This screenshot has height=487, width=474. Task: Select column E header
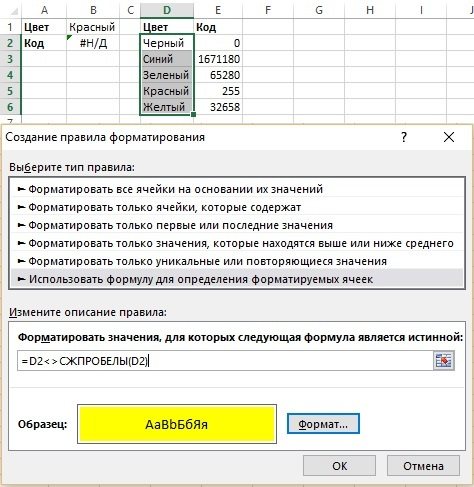(x=218, y=10)
